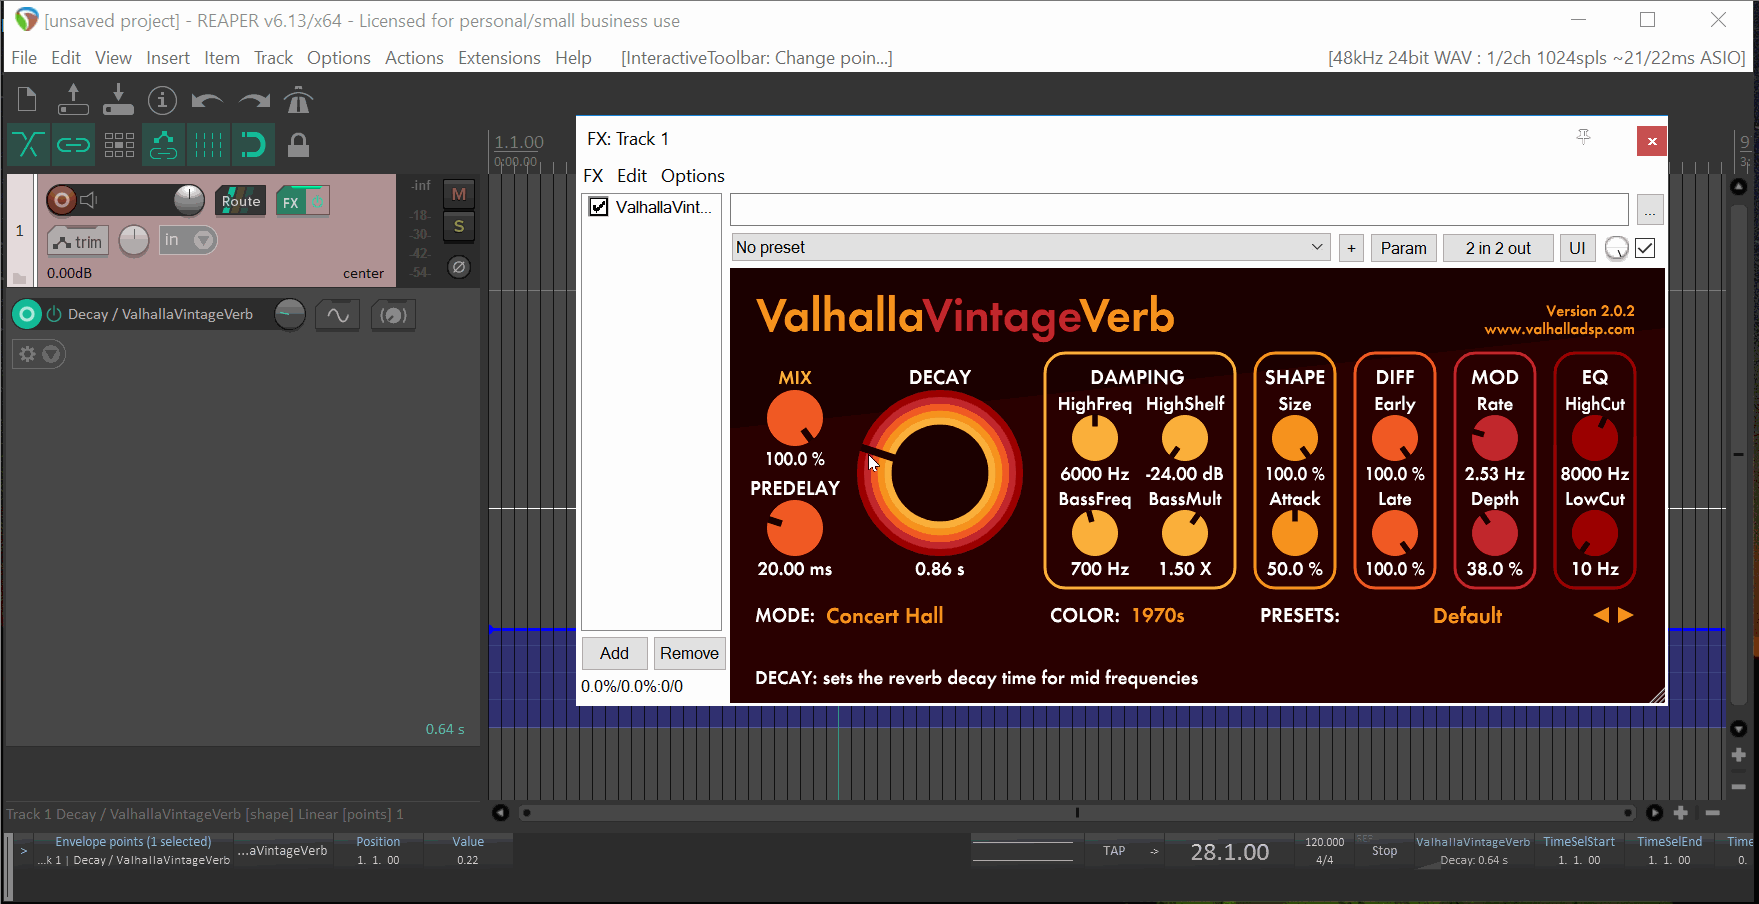Screen dimensions: 1759x904
Task: Click Track 1 folder icon
Action: (x=20, y=277)
